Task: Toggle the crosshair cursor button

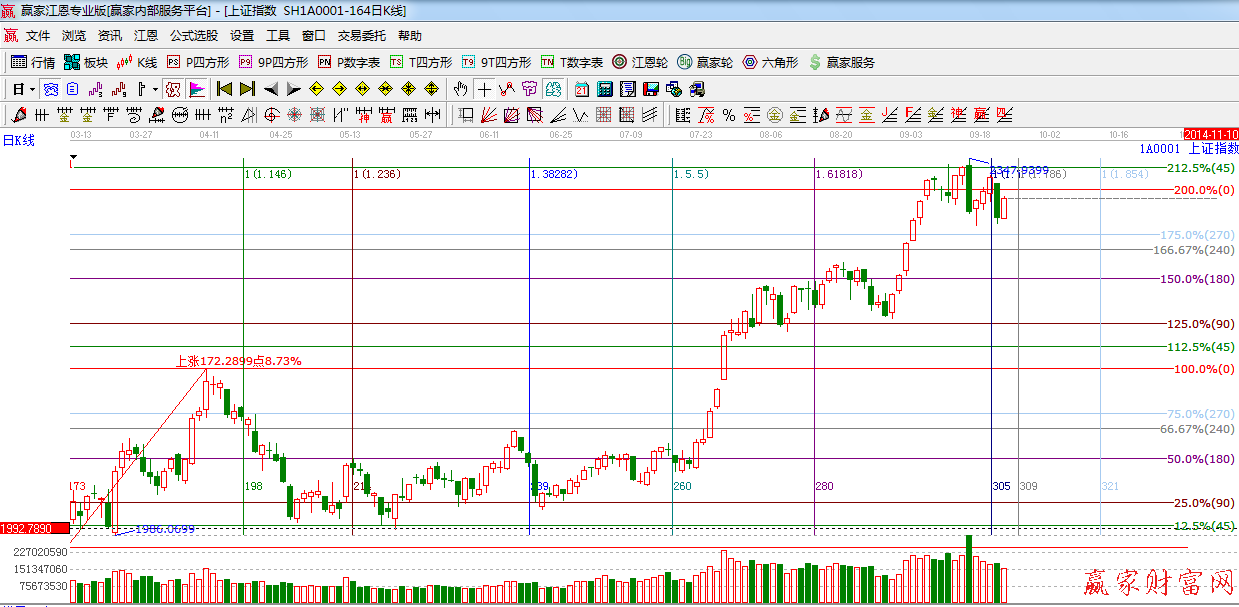Action: point(484,89)
